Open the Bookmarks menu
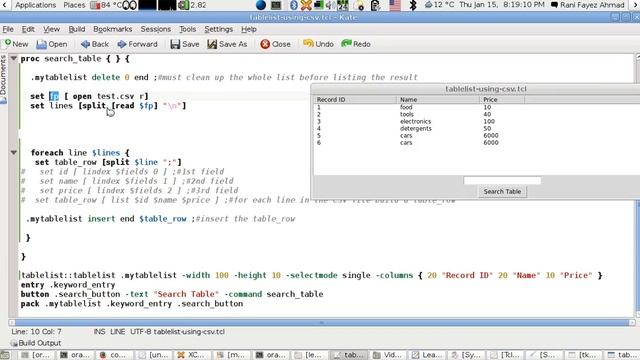This screenshot has height=360, width=640. [x=113, y=29]
